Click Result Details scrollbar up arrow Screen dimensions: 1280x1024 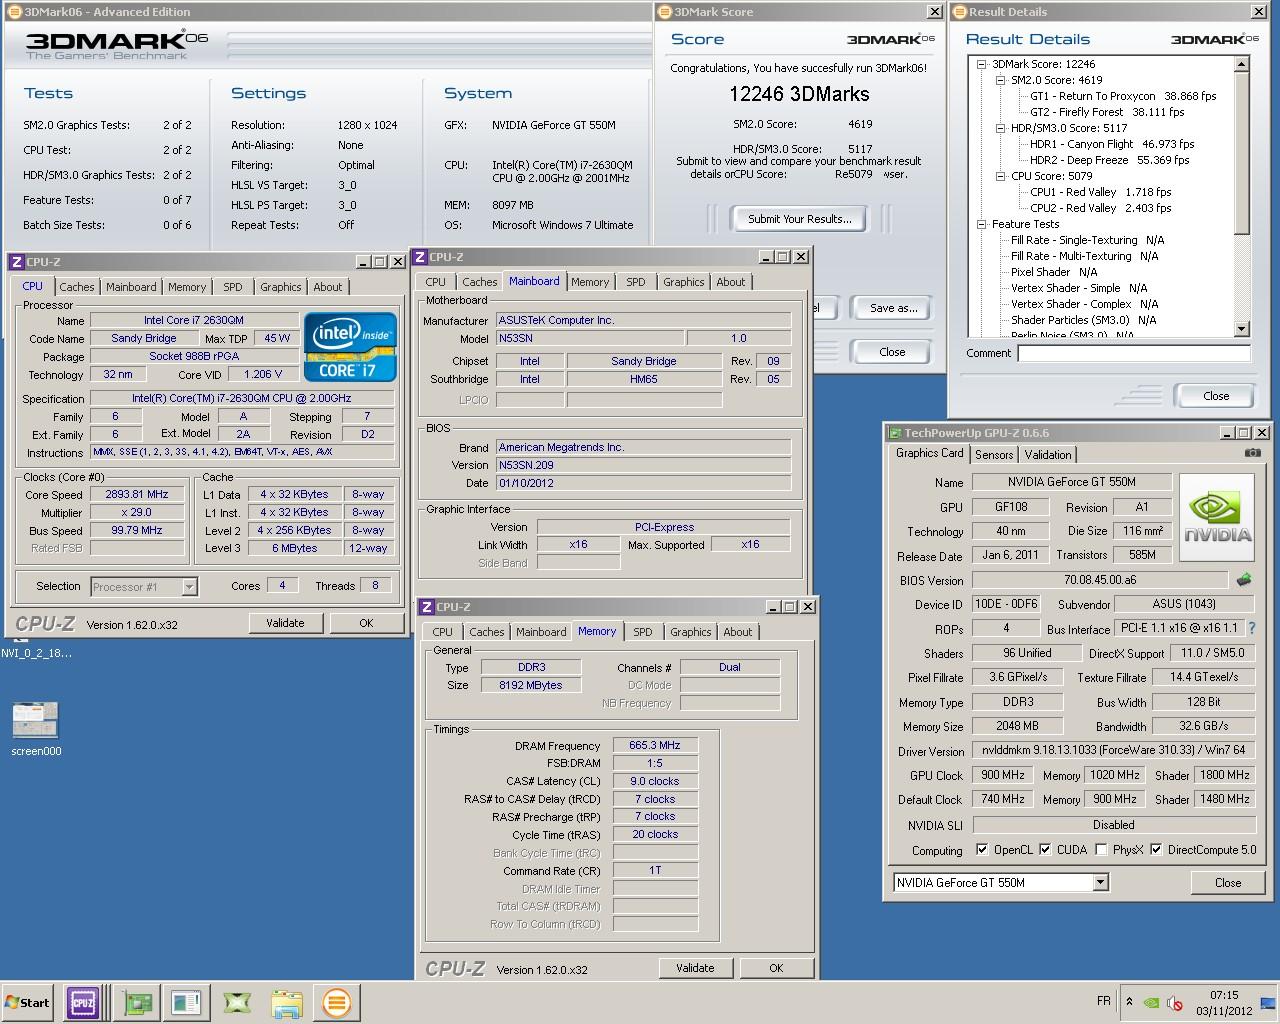tap(1242, 64)
